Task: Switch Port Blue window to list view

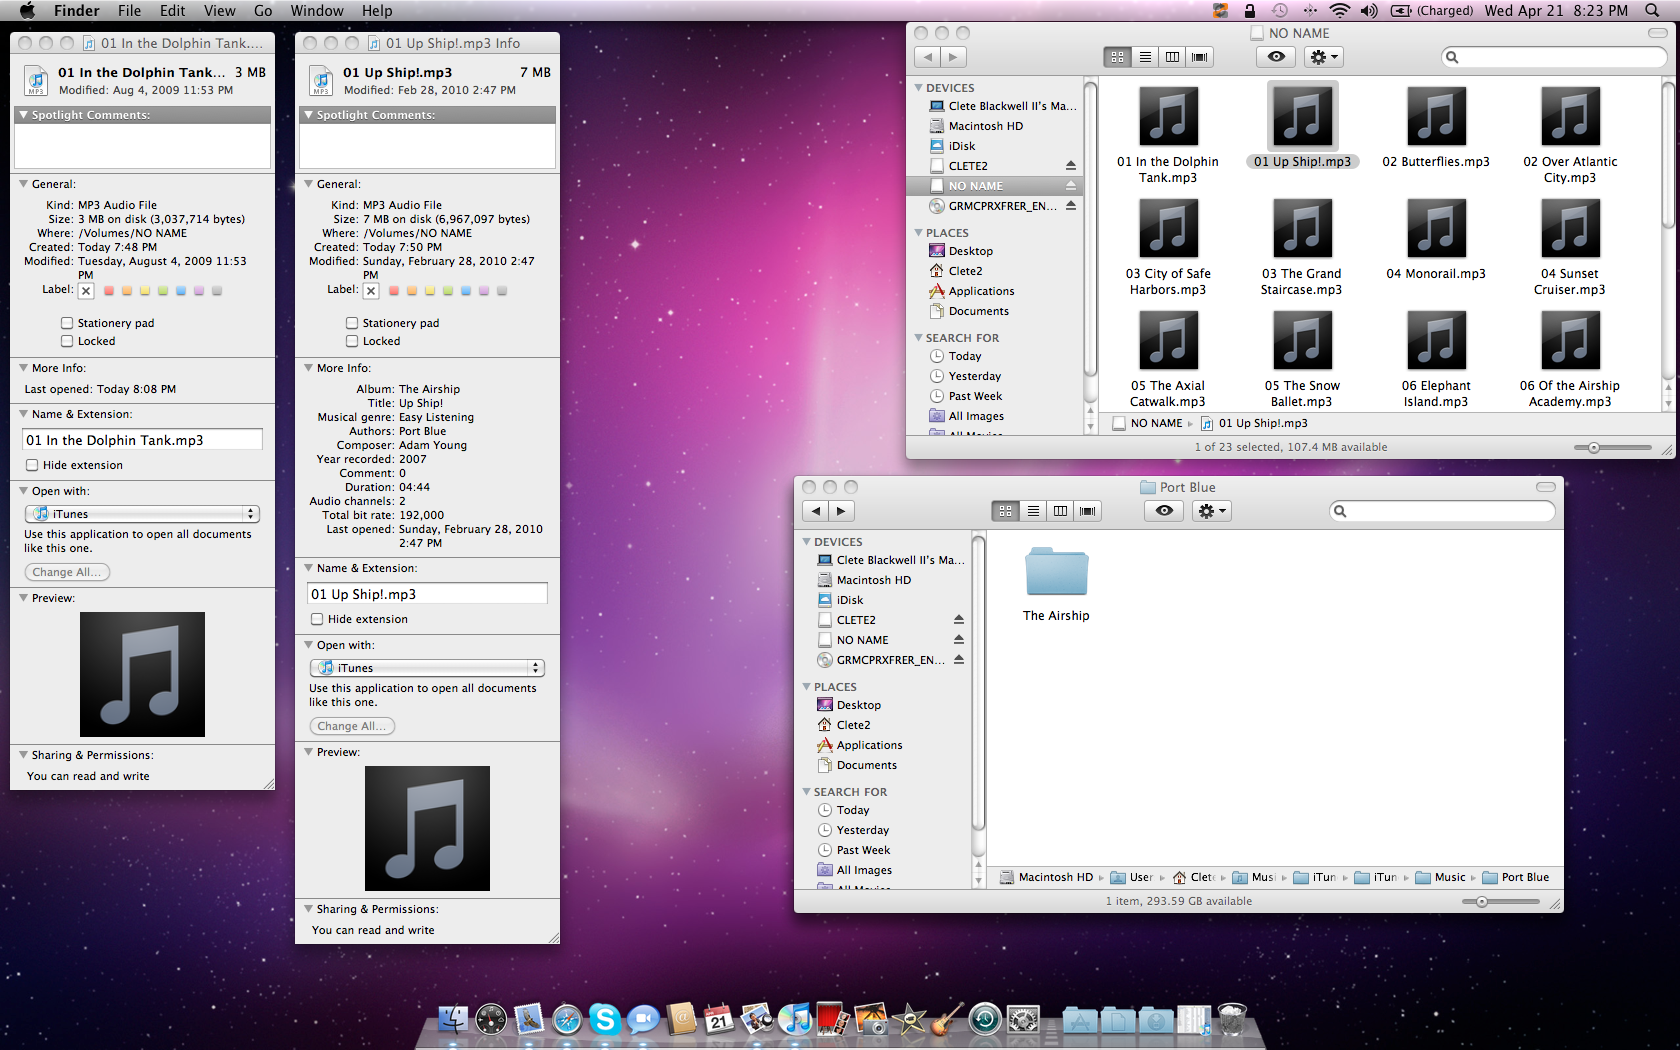Action: click(x=1033, y=511)
